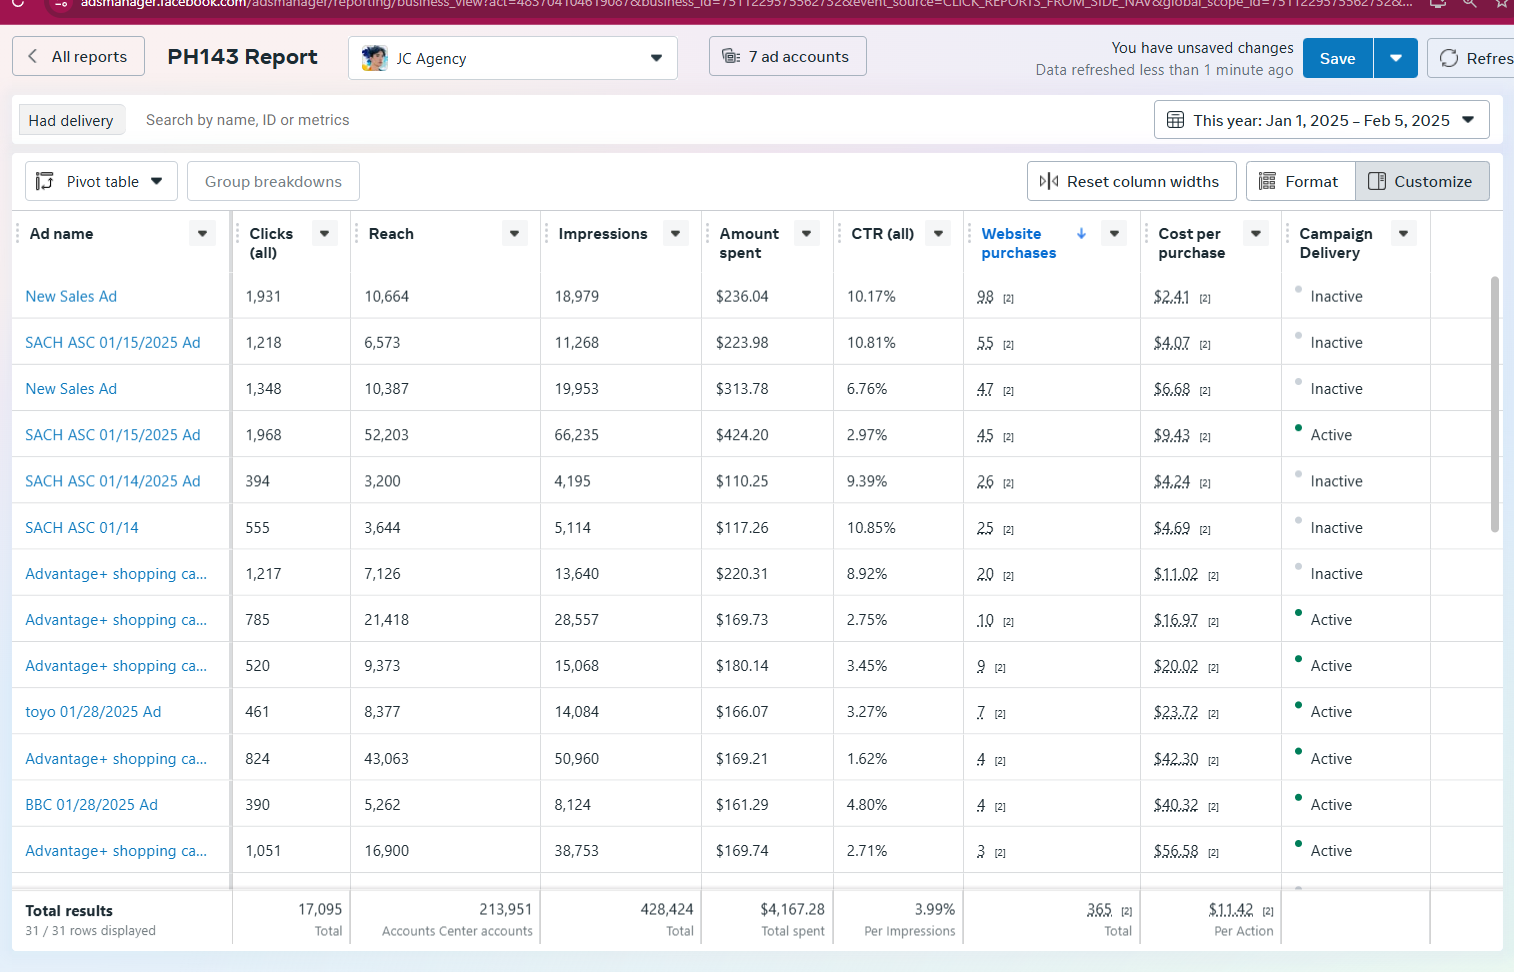Click the Save button
Image resolution: width=1514 pixels, height=972 pixels.
pos(1337,58)
